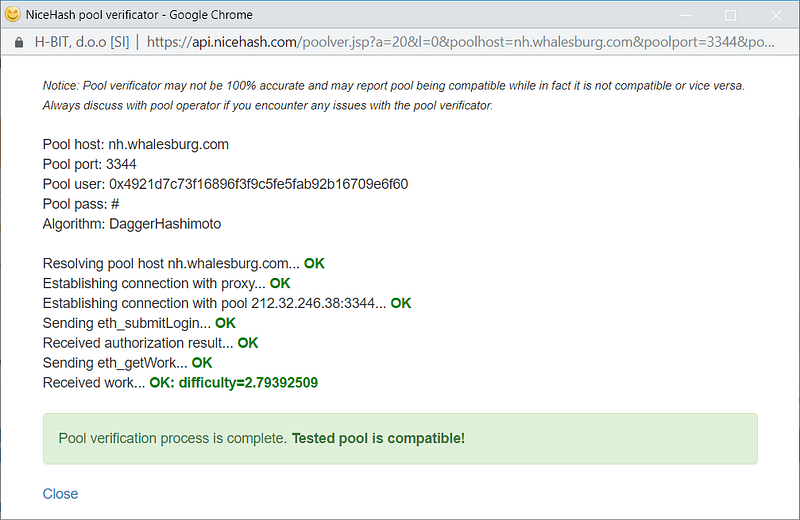Click the Close link at the bottom
Screen dimensions: 800x520
[60, 493]
